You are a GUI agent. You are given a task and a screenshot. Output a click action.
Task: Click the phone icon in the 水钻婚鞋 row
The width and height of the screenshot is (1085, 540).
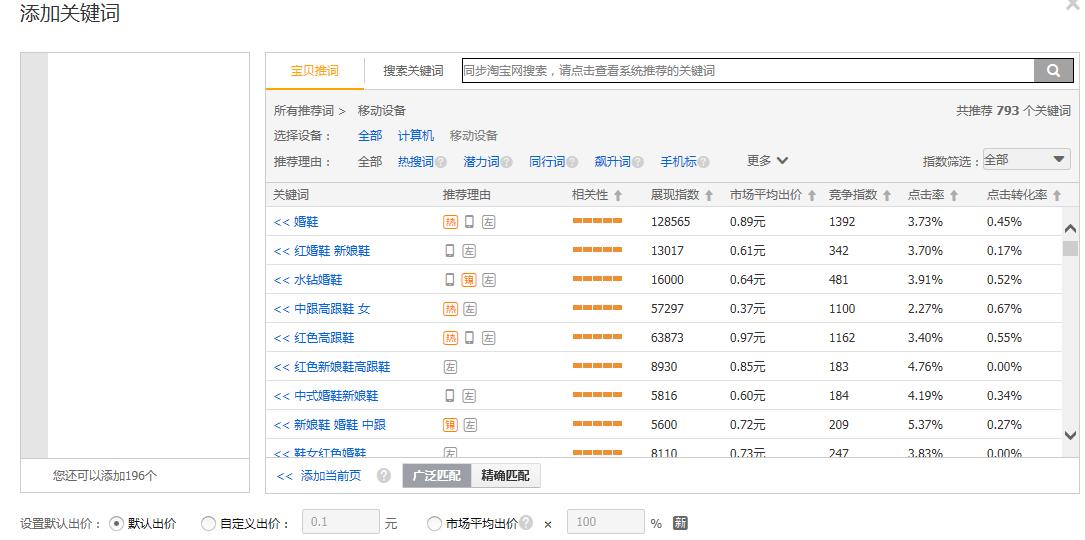tap(450, 280)
